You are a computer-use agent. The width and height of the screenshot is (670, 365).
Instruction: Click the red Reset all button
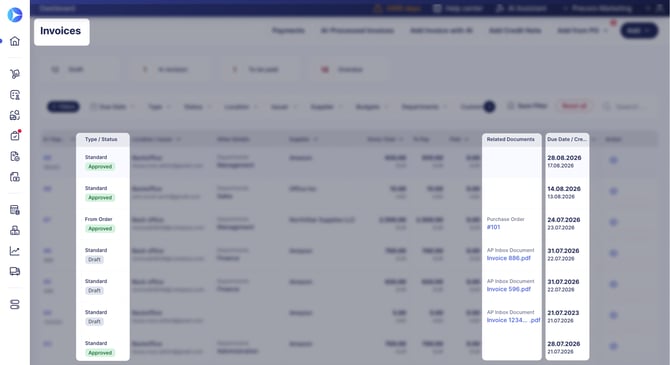[x=574, y=106]
